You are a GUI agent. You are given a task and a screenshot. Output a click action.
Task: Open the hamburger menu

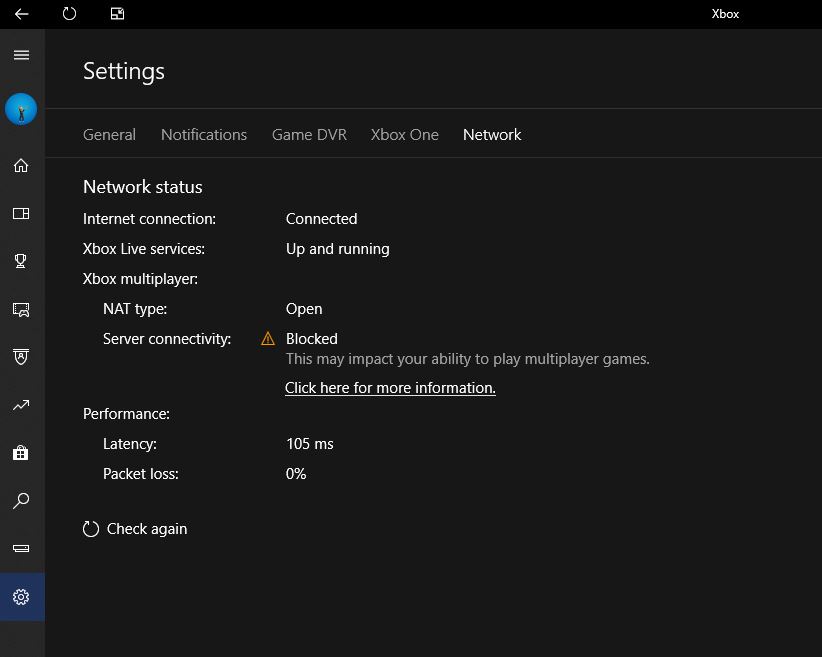tap(21, 55)
